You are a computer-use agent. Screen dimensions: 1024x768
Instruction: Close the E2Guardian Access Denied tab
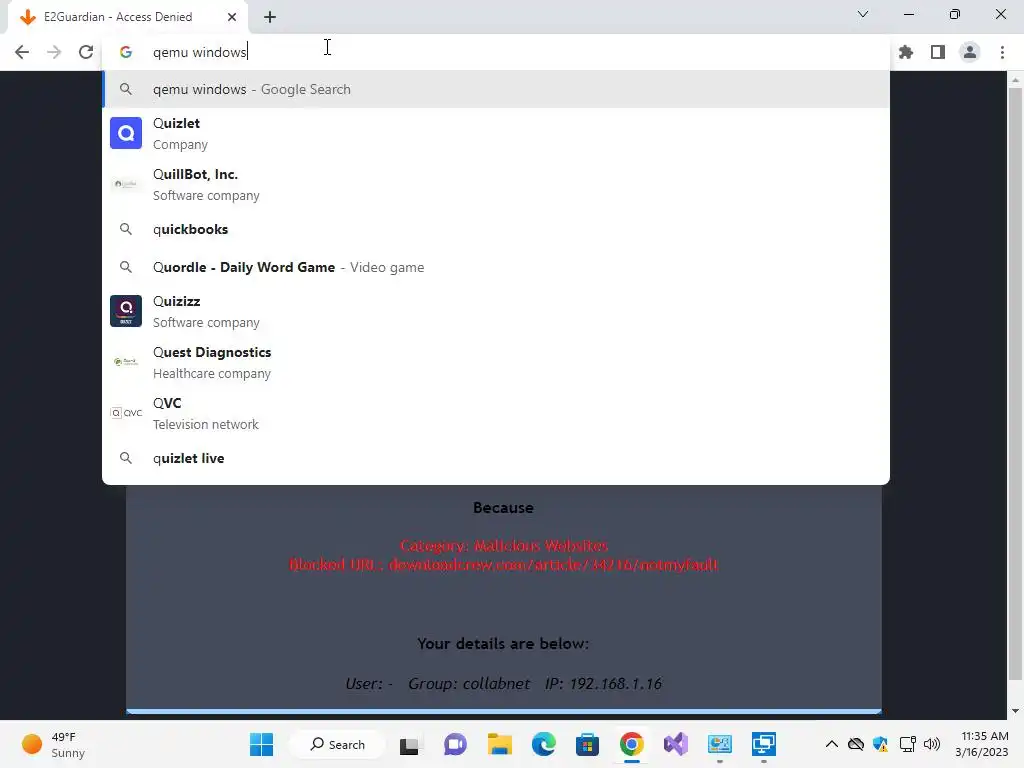click(232, 17)
